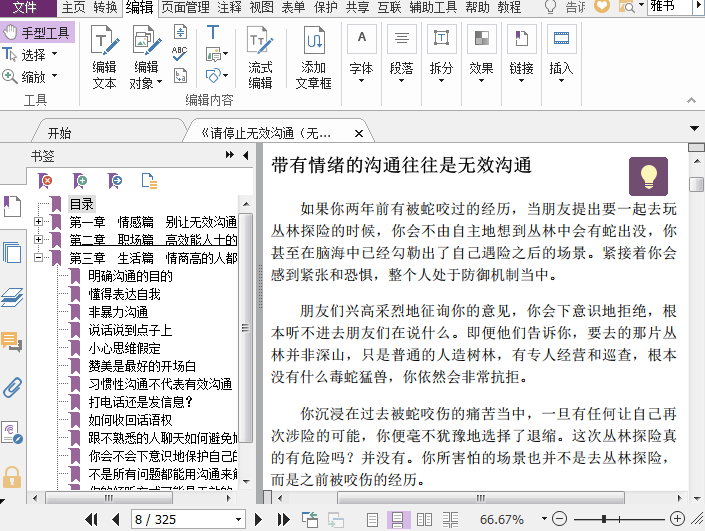Open the attachments paperclip panel in sidebar
This screenshot has width=705, height=531.
[x=12, y=387]
